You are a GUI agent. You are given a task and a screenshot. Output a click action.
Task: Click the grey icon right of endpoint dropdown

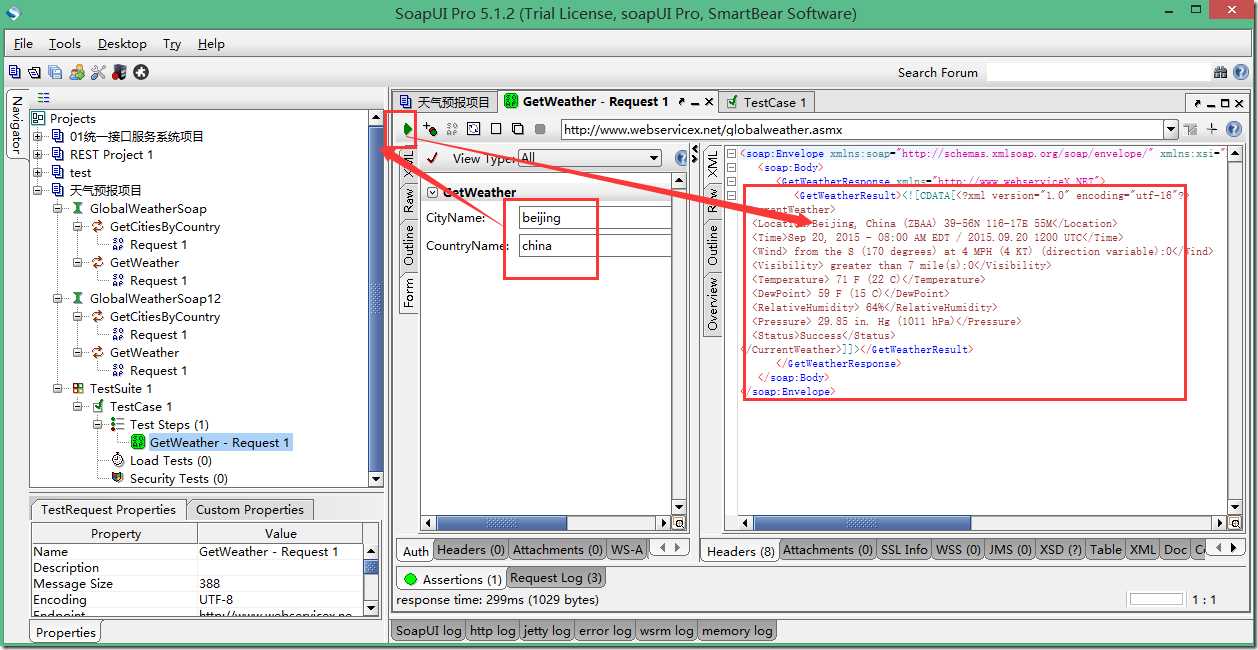tap(1191, 129)
